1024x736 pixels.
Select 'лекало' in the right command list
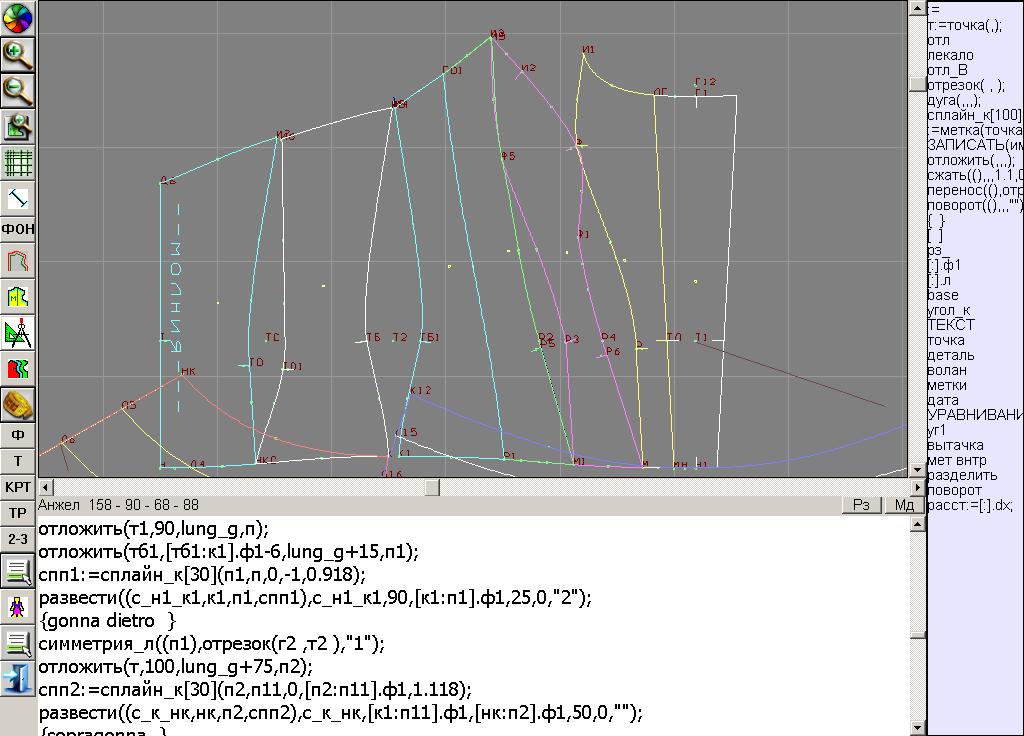tap(951, 55)
